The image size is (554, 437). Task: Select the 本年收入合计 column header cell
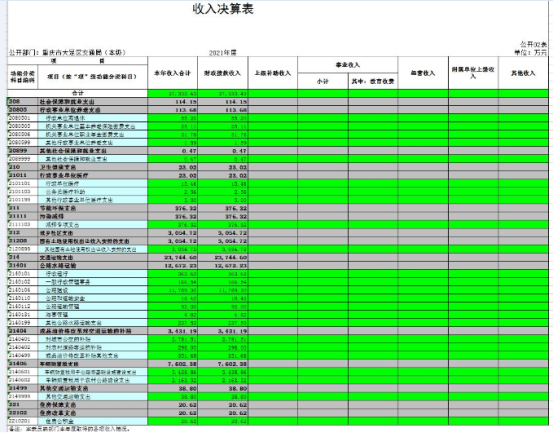[172, 73]
